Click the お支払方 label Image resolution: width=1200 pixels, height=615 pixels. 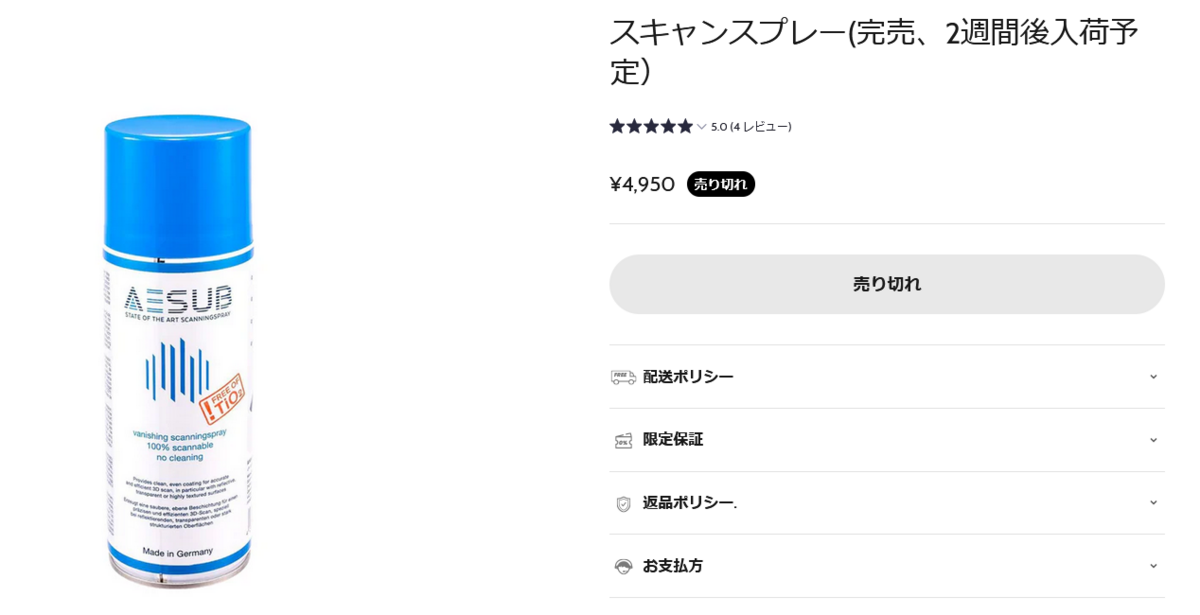pos(673,566)
